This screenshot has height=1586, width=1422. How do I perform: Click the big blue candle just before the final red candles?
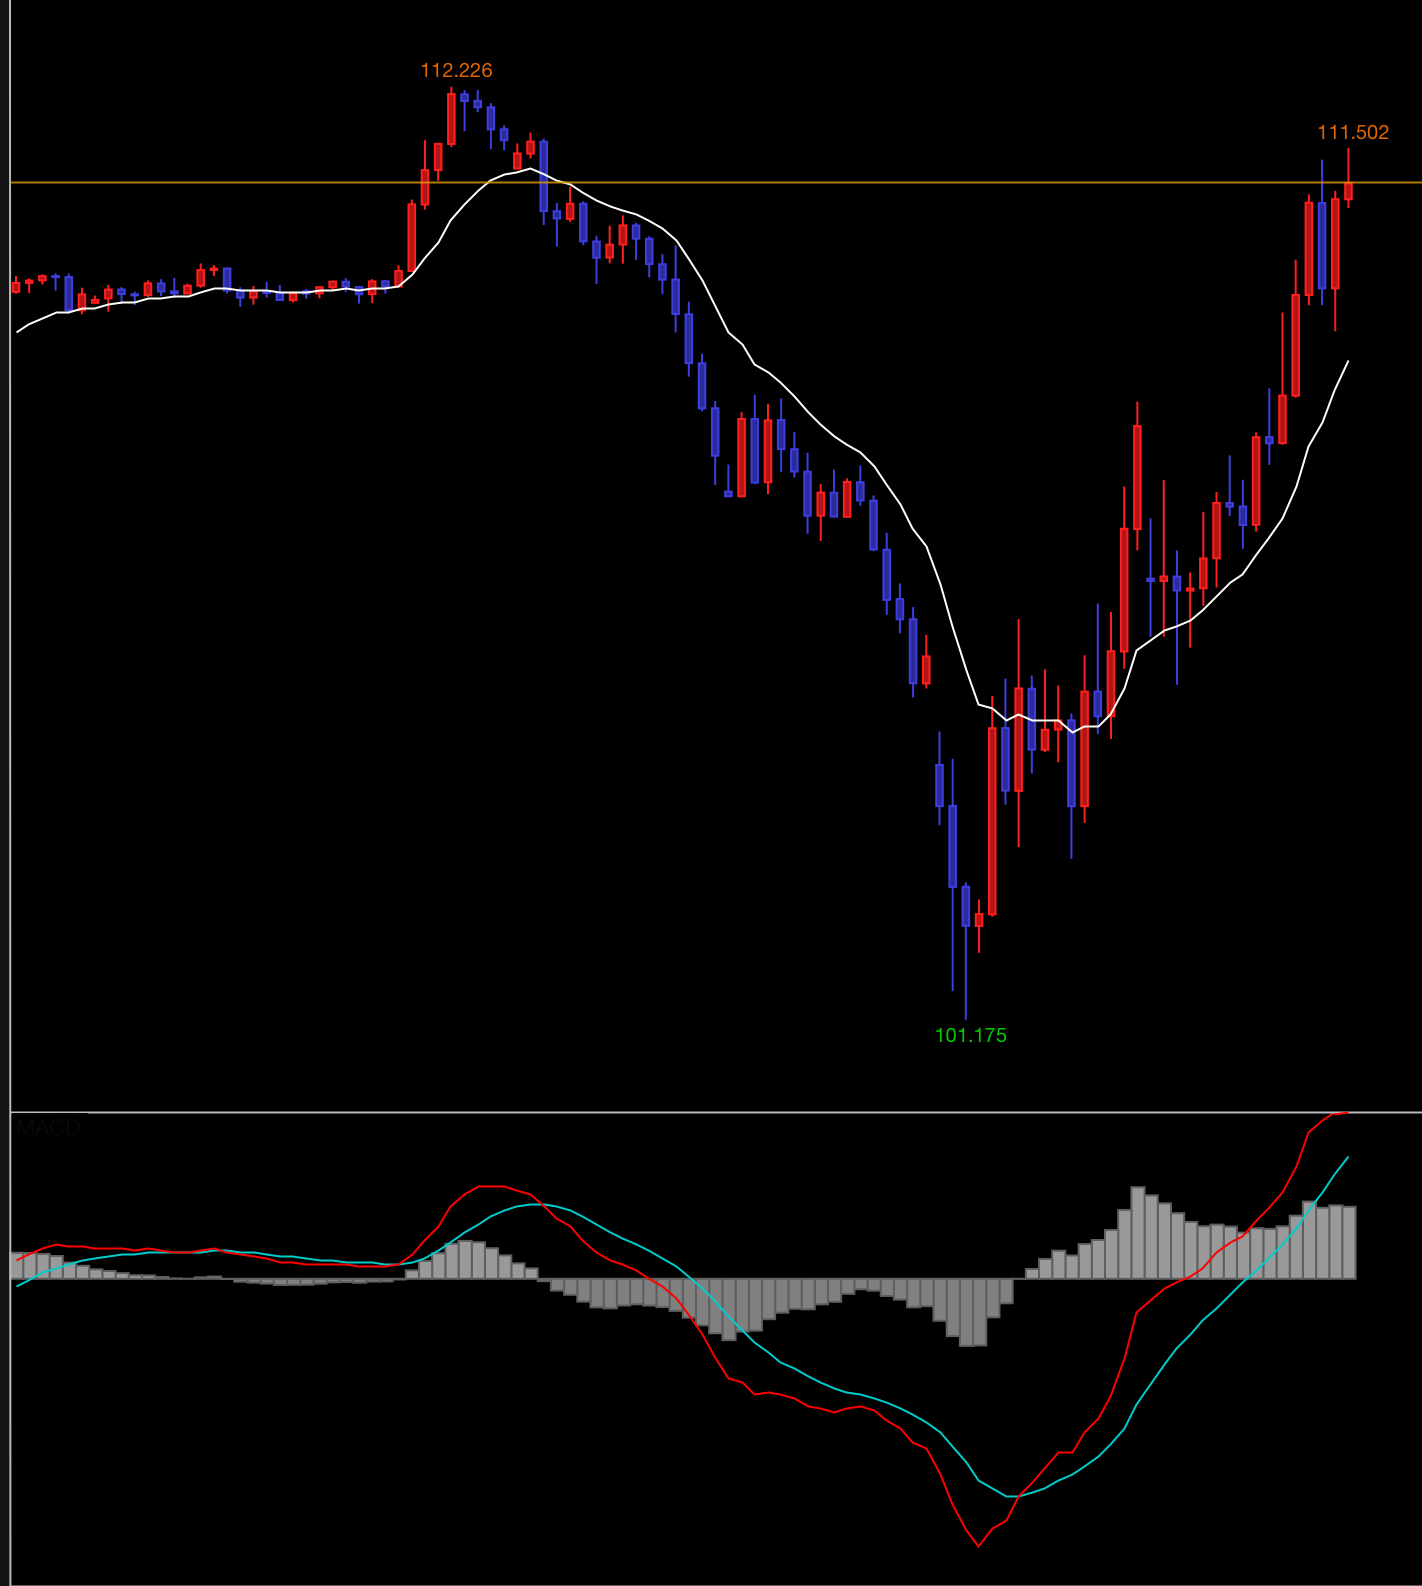[1322, 245]
